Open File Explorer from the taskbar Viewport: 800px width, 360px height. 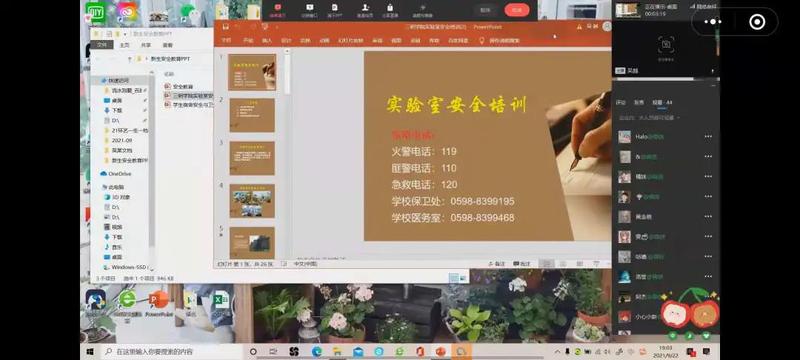337,351
